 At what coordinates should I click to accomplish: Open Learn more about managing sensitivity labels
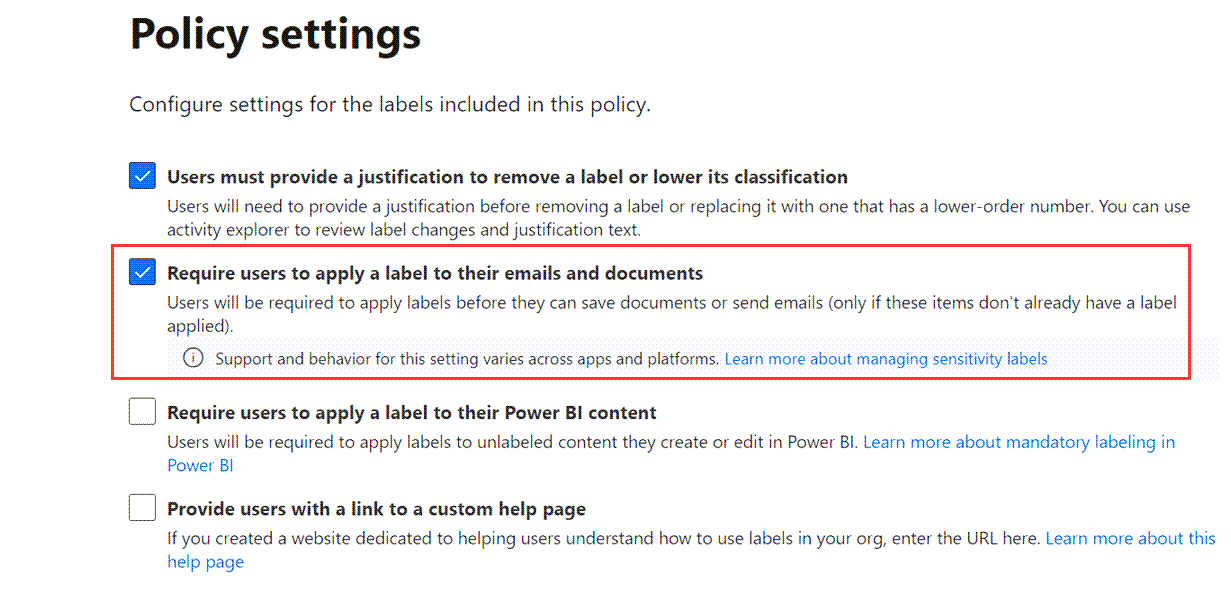886,358
